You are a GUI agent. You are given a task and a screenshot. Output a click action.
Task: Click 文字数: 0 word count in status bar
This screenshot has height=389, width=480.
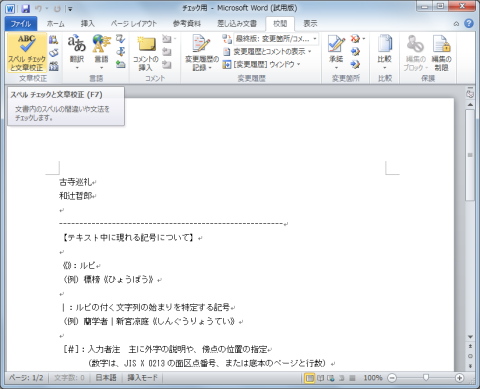coord(69,378)
